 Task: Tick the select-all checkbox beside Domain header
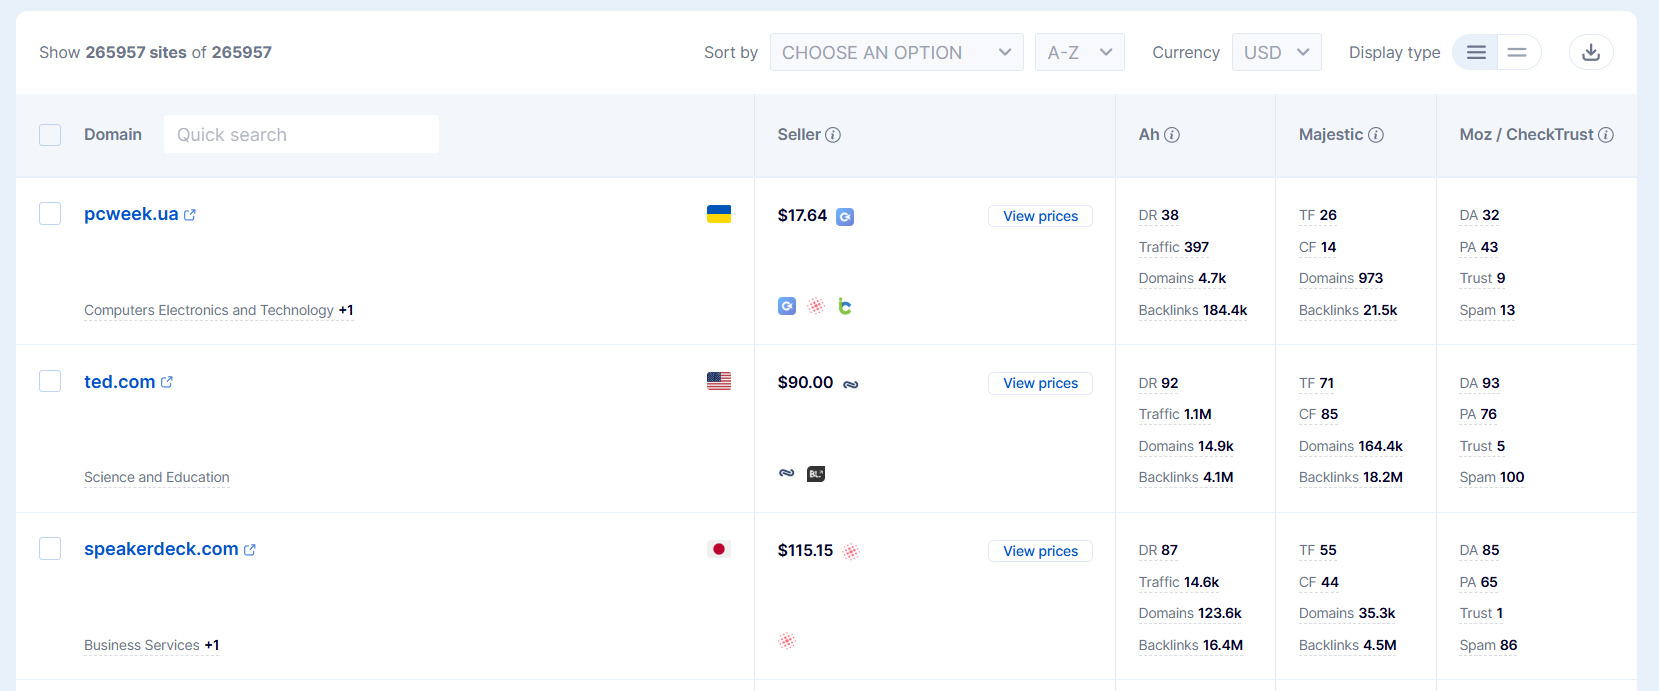point(50,135)
